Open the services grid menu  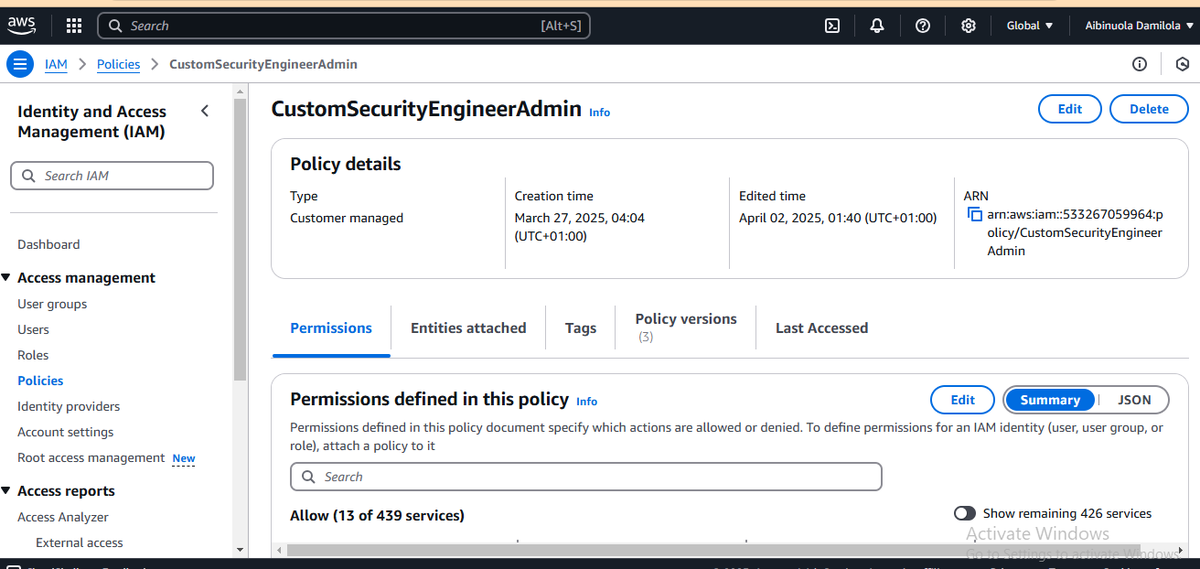[x=74, y=25]
